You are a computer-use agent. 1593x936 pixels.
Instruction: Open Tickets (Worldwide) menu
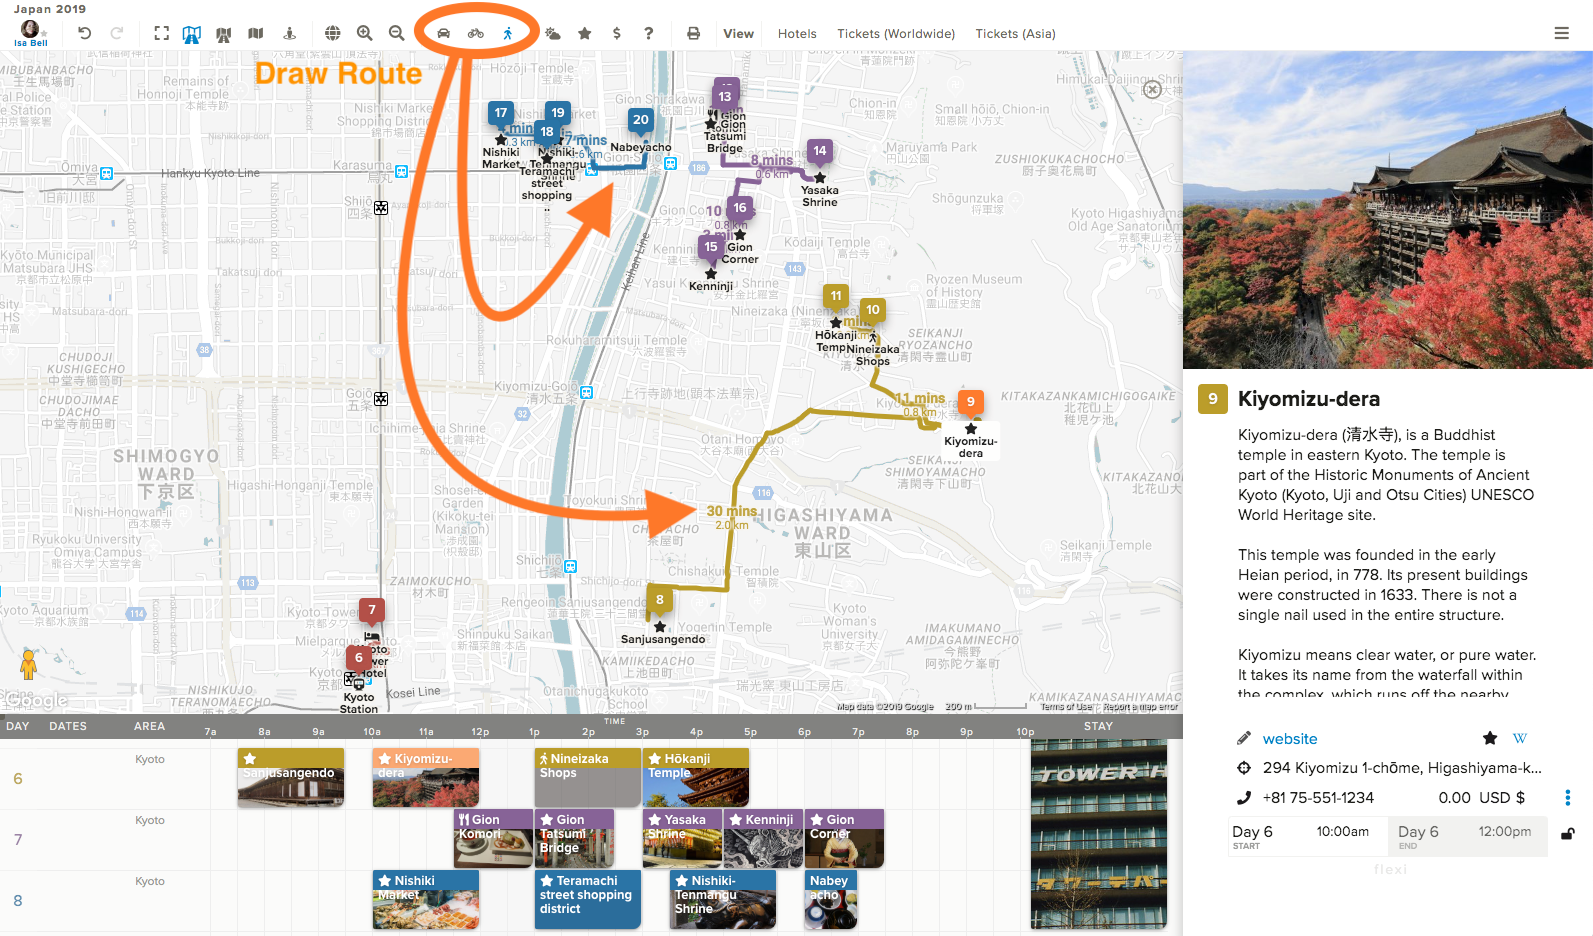(896, 34)
